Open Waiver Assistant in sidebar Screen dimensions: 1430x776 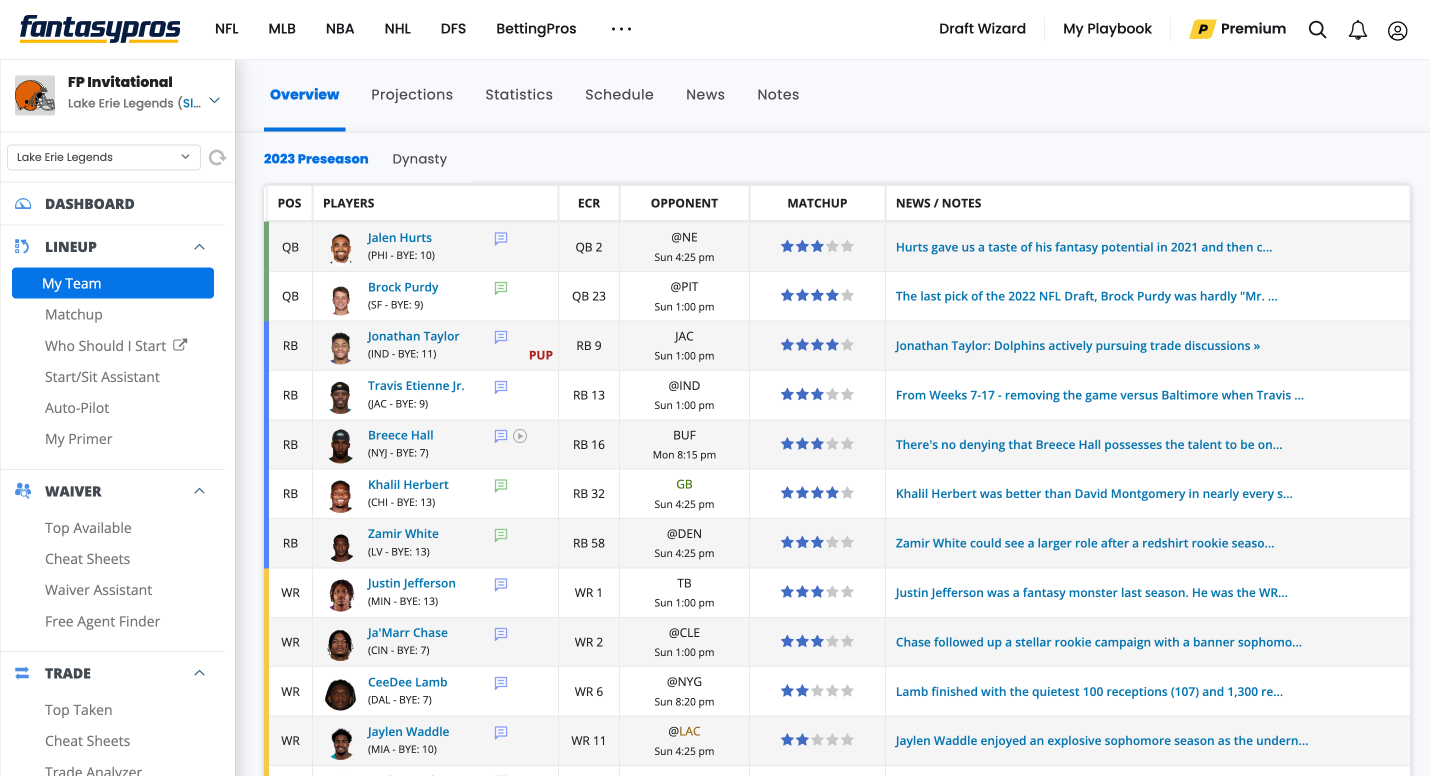pyautogui.click(x=99, y=590)
